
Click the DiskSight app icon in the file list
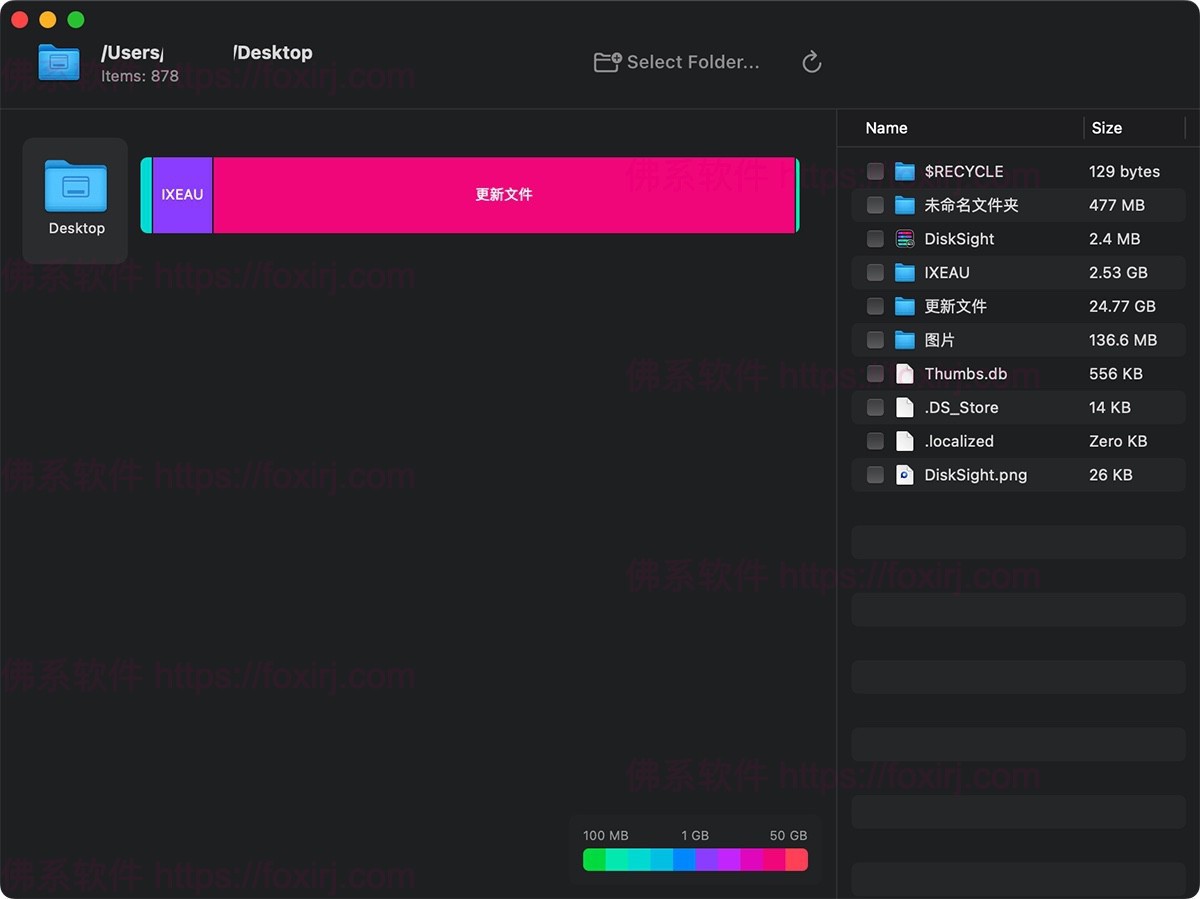click(x=905, y=238)
